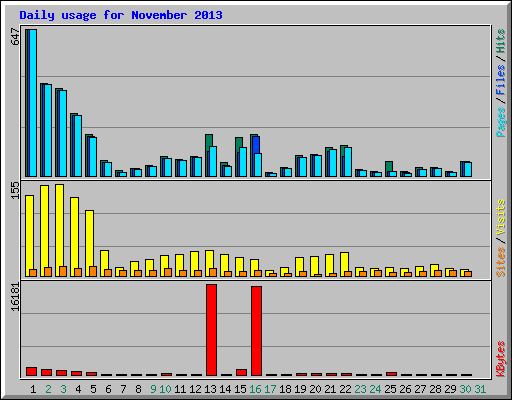Click the 'Daily usage for November 2013' title
The image size is (512, 400).
tap(121, 15)
